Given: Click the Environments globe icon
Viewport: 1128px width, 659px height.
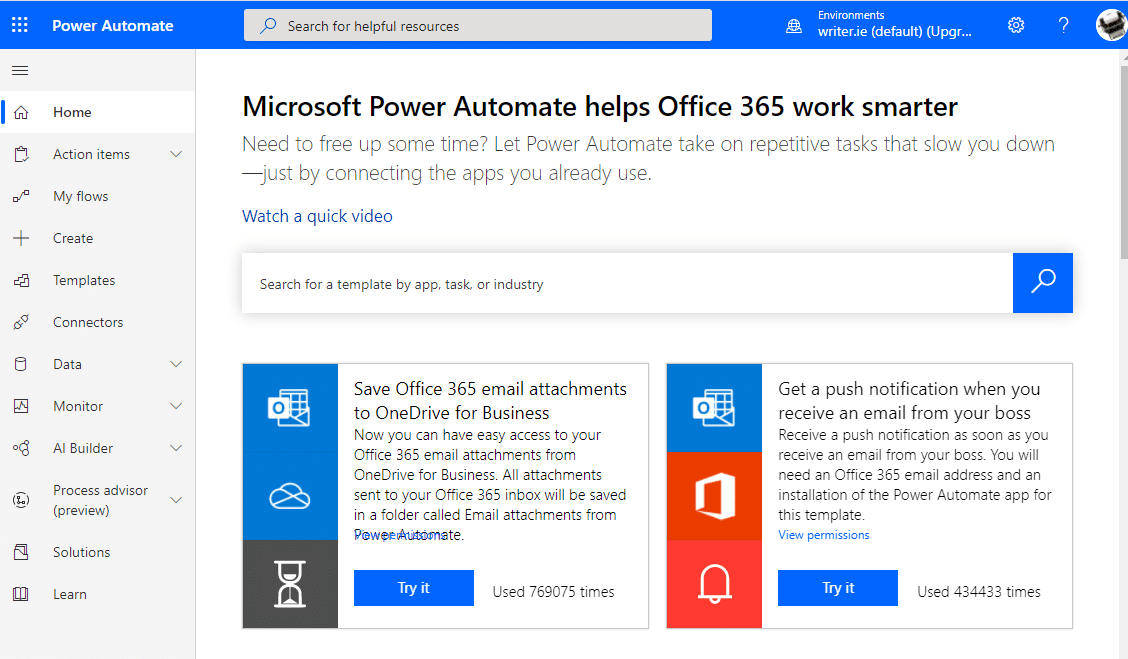Looking at the screenshot, I should (794, 26).
